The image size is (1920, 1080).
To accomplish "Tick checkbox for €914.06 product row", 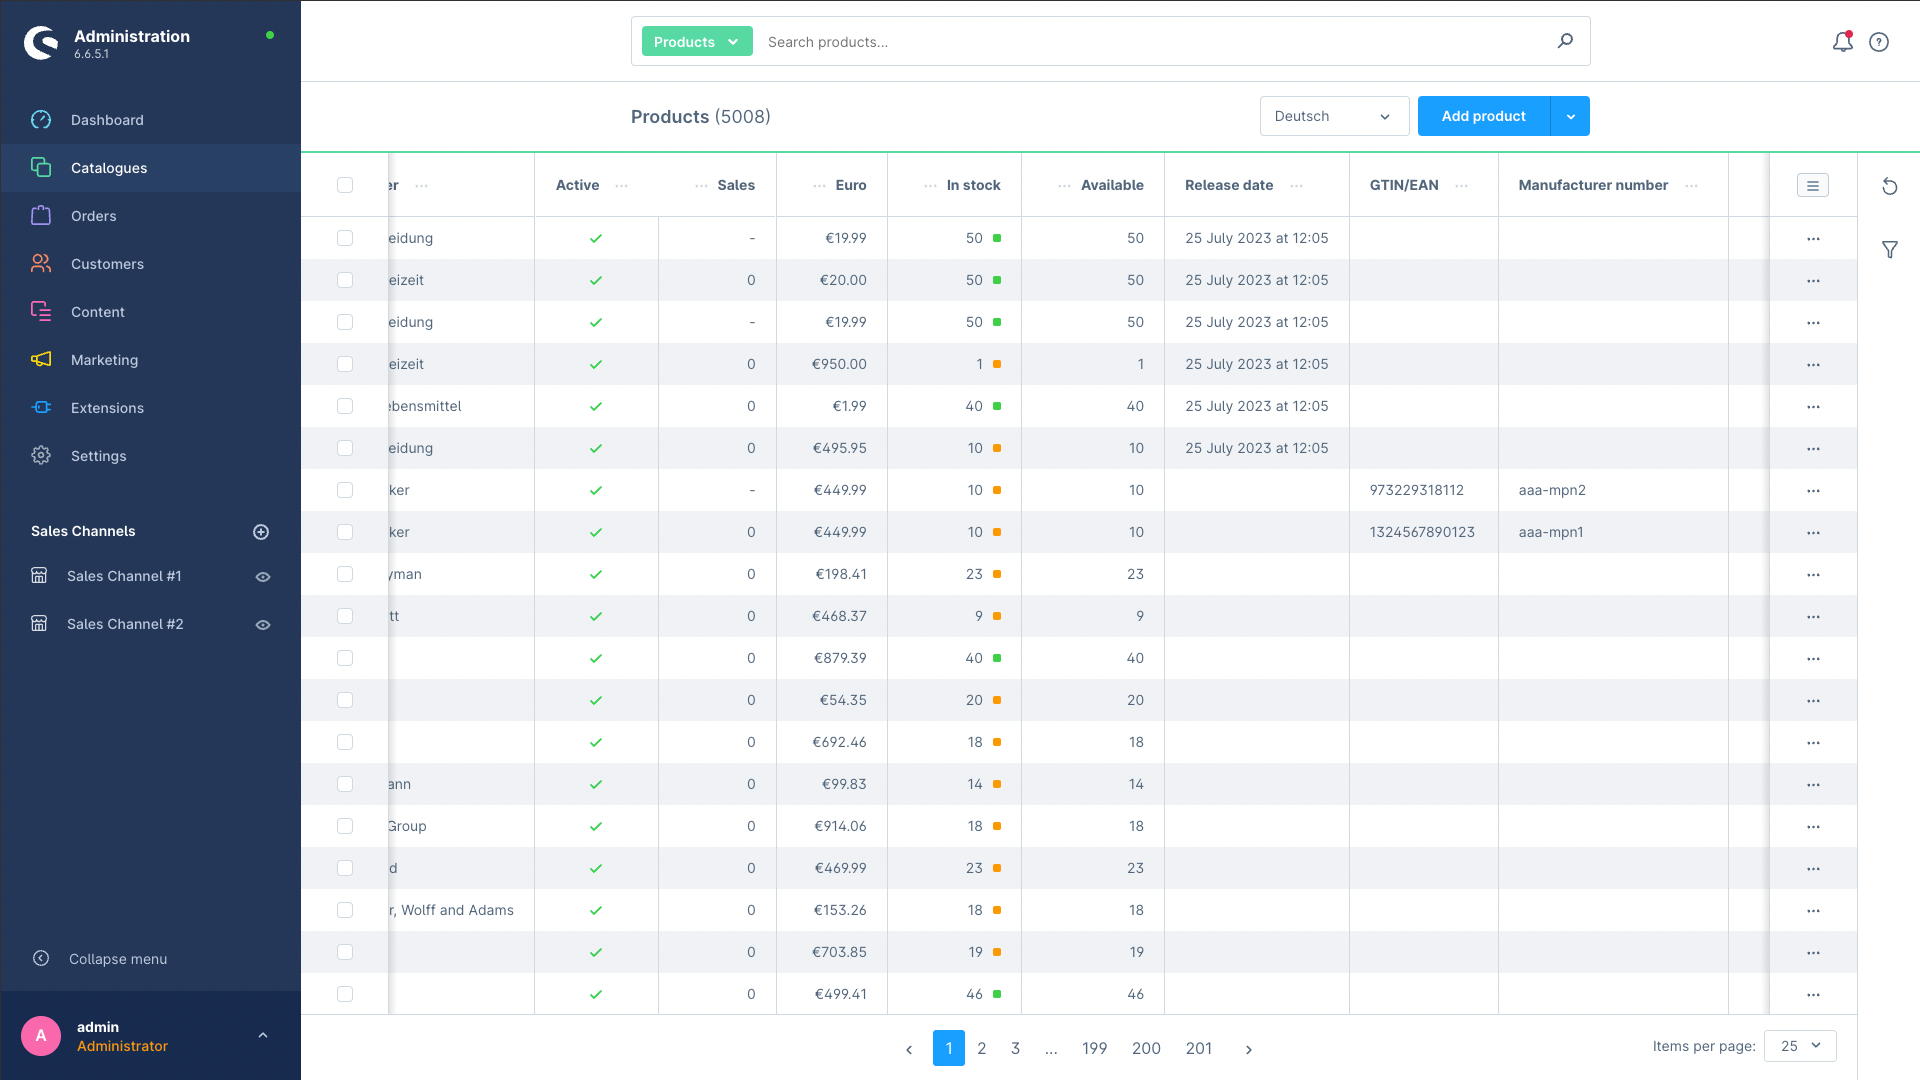I will 345,826.
